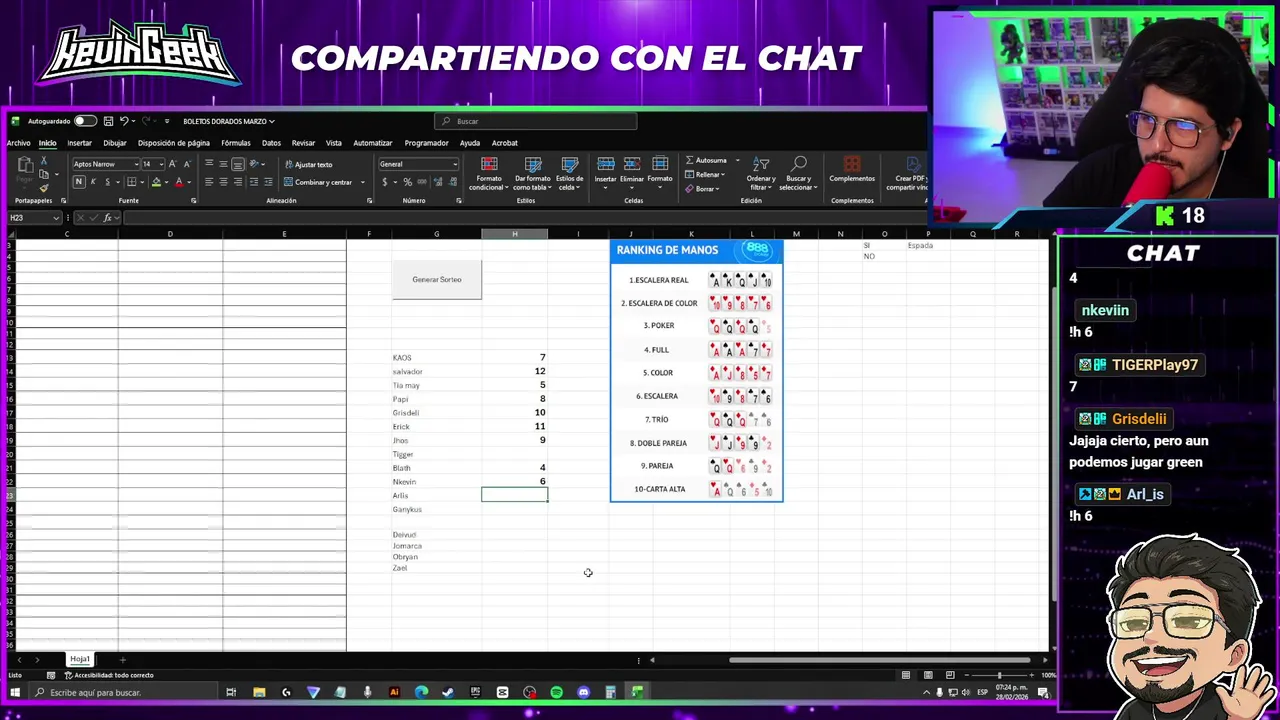1280x720 pixels.
Task: Toggle align text right icon
Action: pyautogui.click(x=237, y=182)
